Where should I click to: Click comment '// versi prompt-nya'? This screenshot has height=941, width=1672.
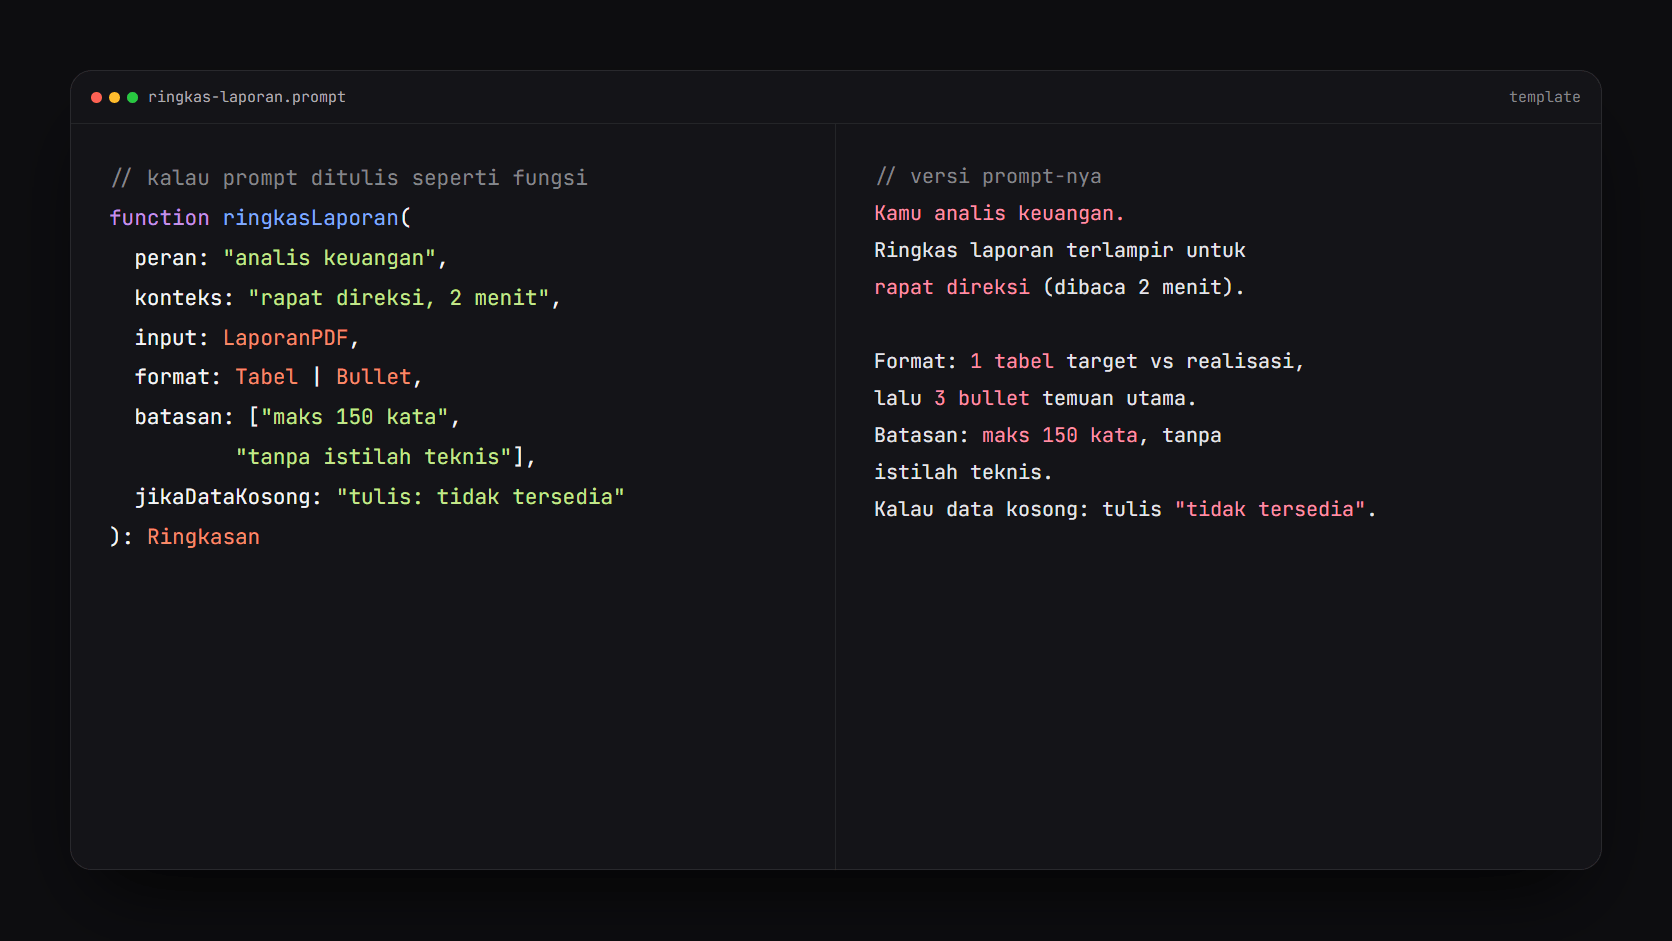click(x=988, y=177)
